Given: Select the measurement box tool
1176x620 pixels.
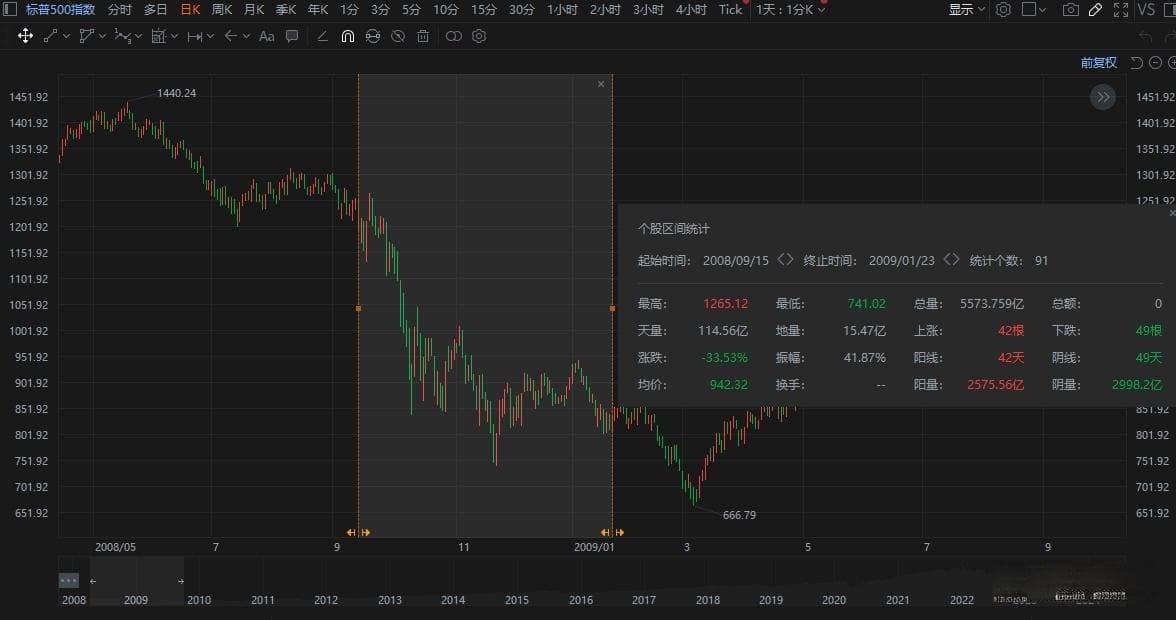Looking at the screenshot, I should point(158,36).
